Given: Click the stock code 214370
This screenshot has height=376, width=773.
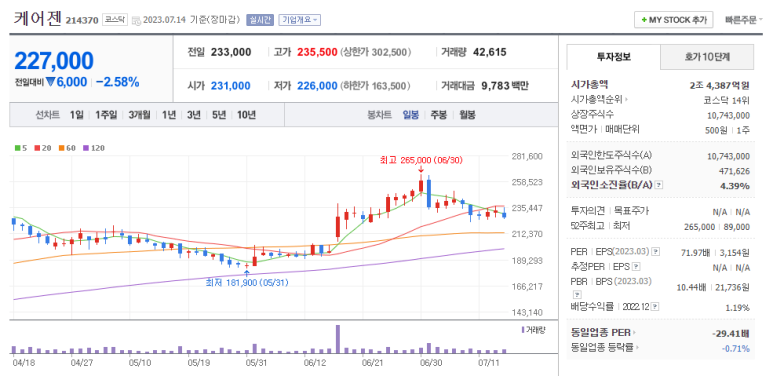Looking at the screenshot, I should pyautogui.click(x=82, y=20).
